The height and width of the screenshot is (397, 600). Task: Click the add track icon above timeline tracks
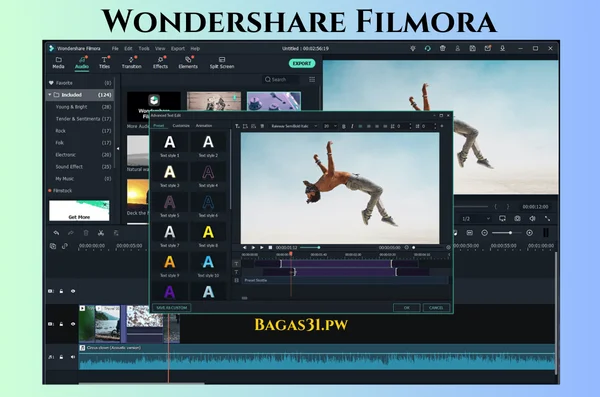click(53, 246)
